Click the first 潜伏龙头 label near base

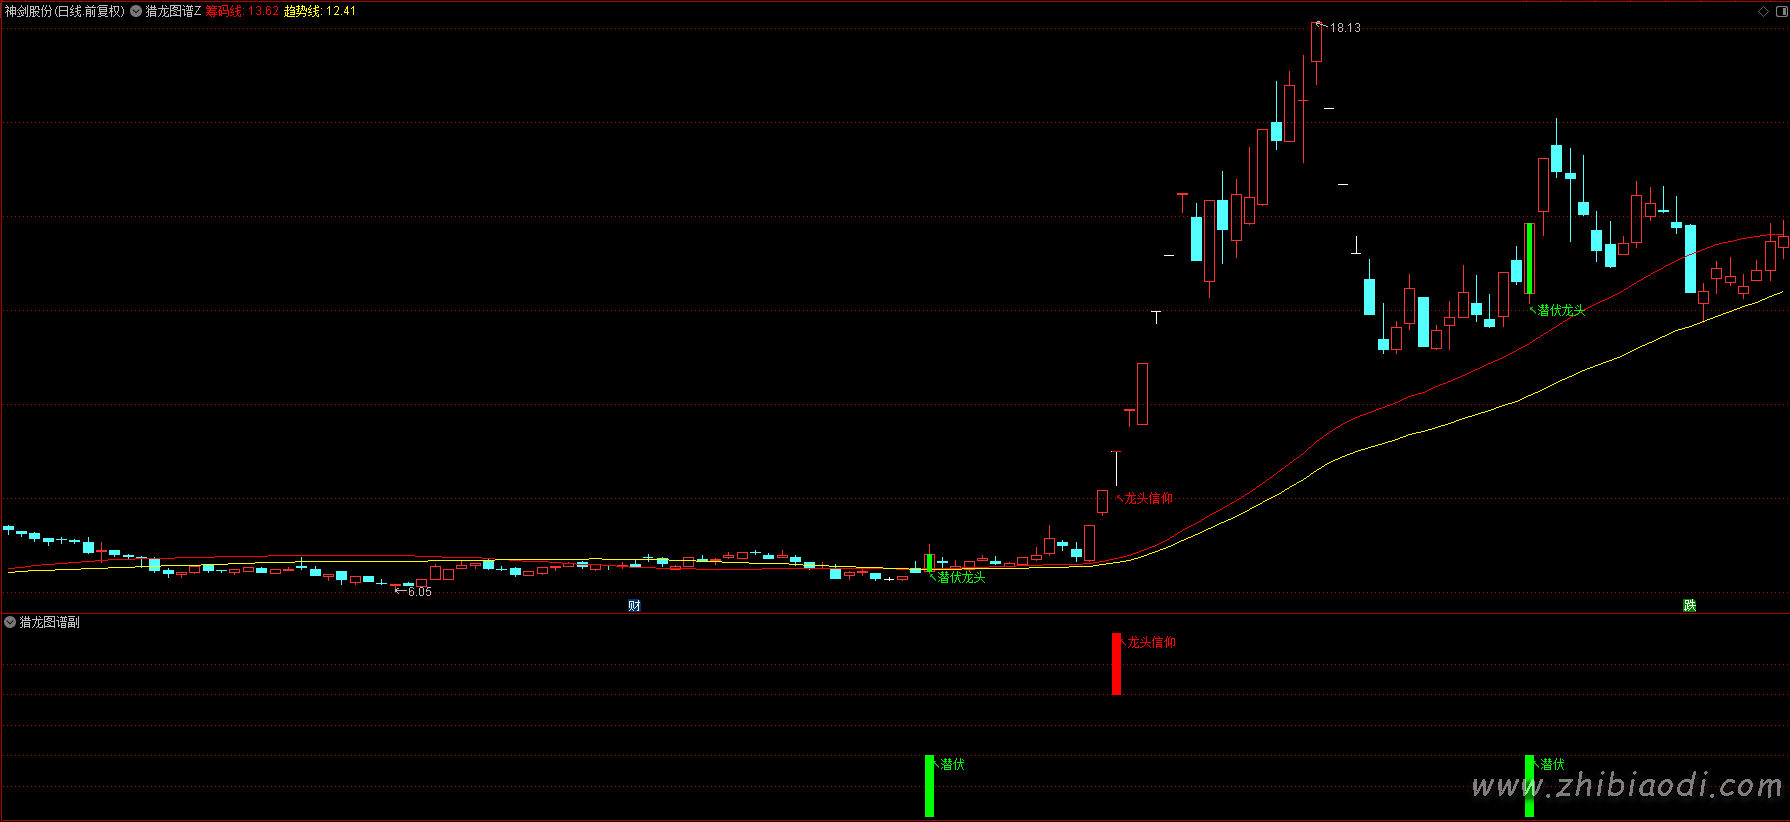961,577
